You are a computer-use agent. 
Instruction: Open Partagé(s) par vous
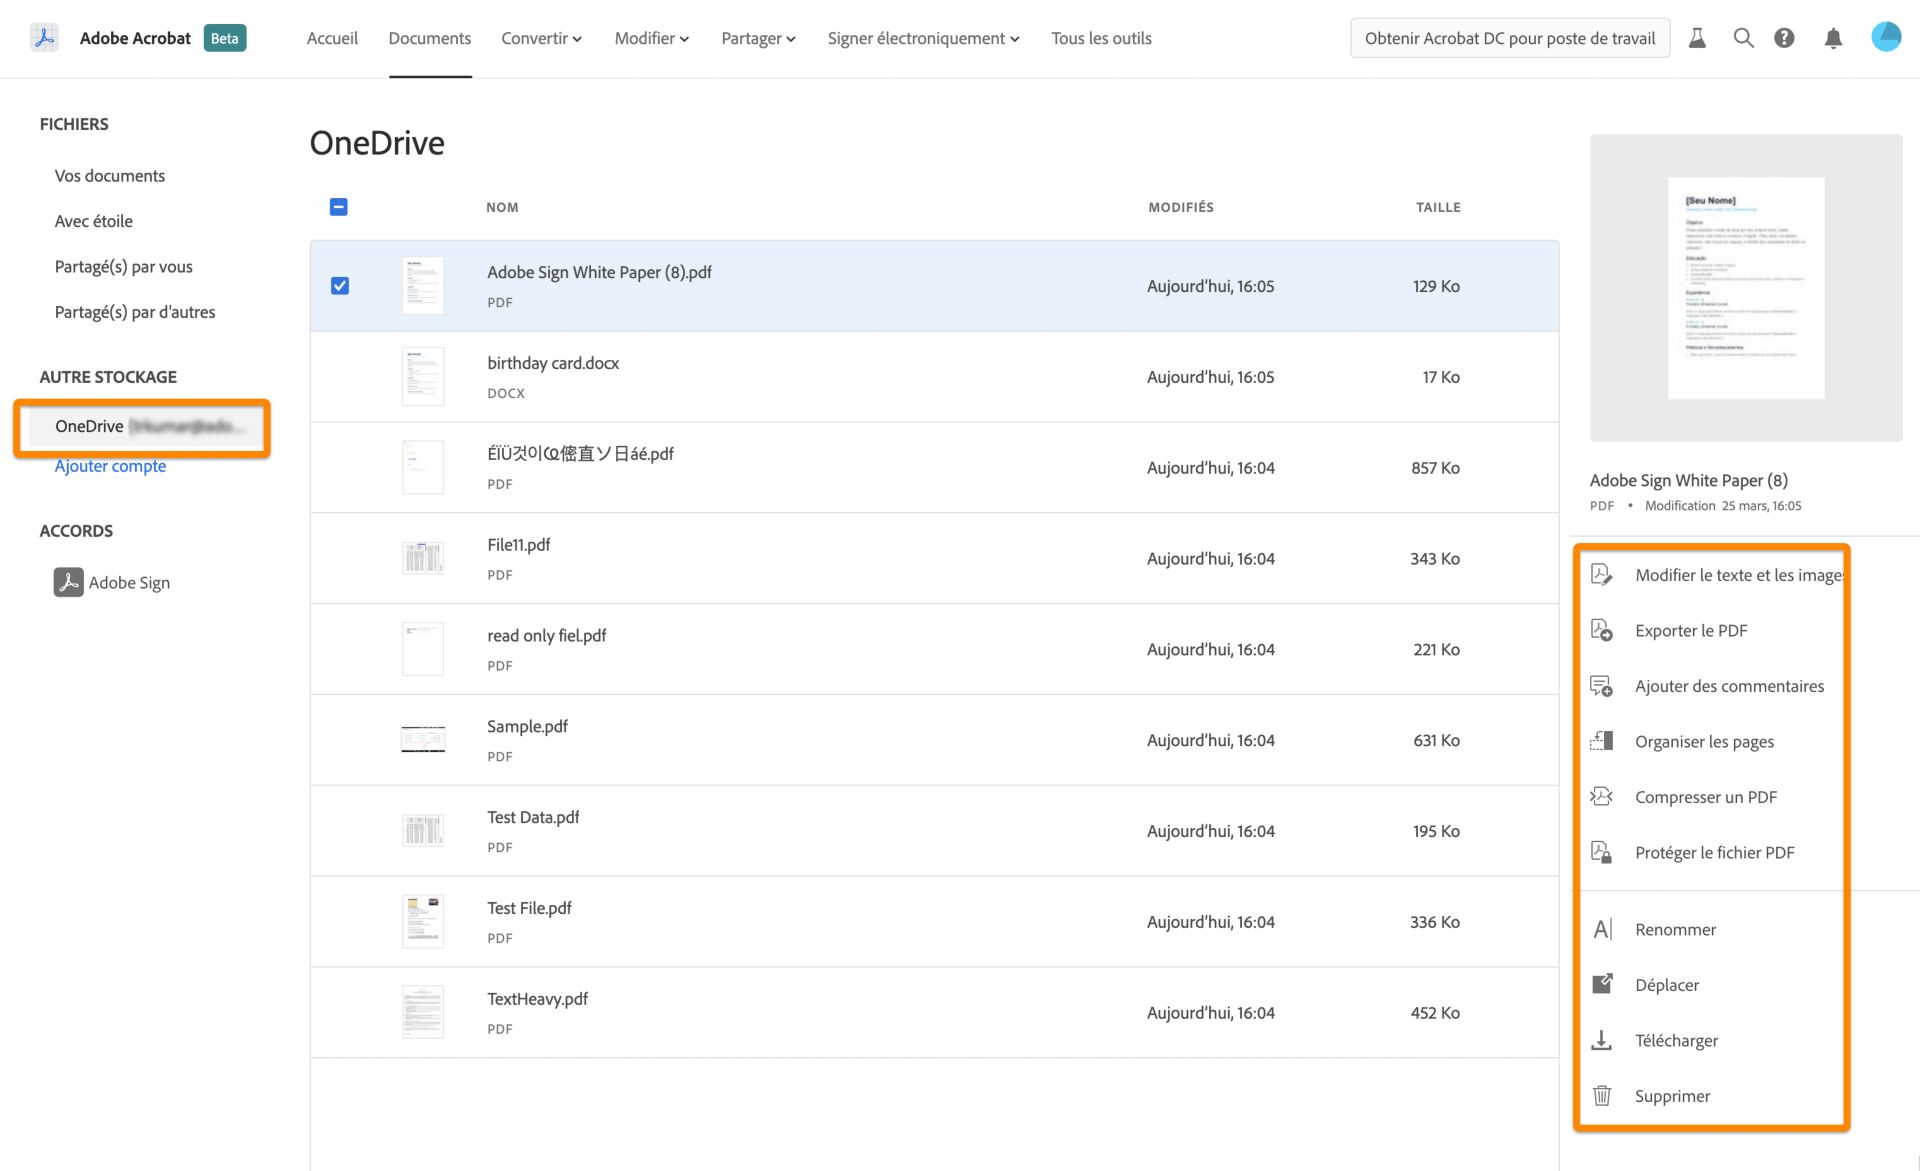tap(123, 266)
